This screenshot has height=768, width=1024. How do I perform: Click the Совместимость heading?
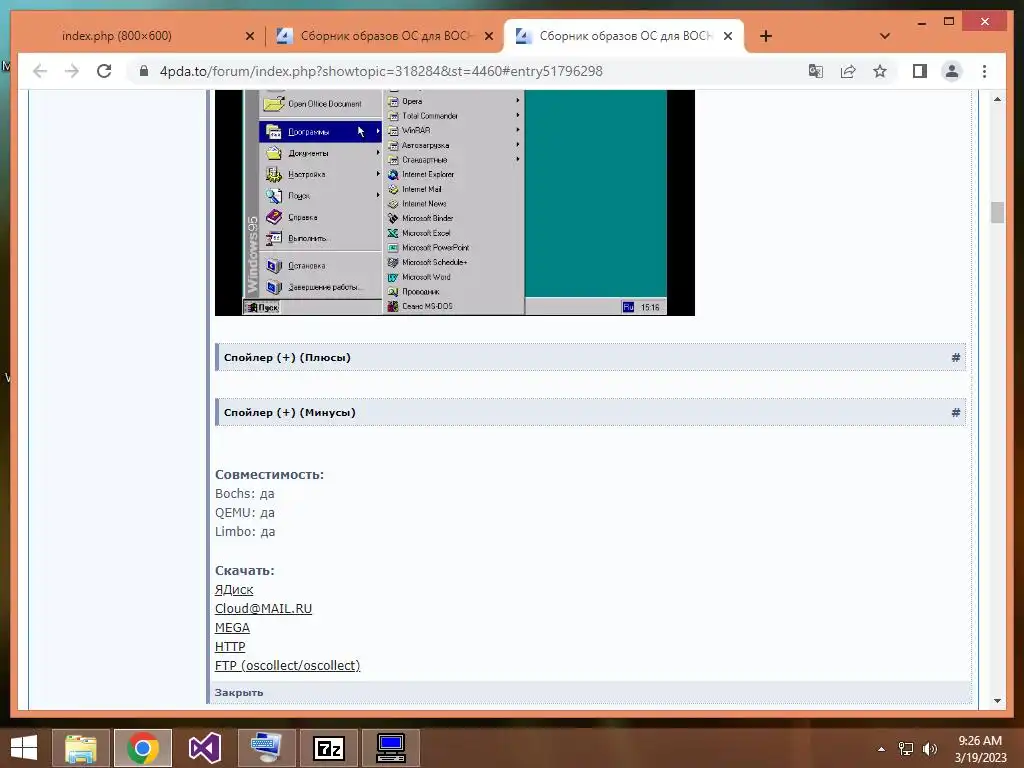[270, 475]
